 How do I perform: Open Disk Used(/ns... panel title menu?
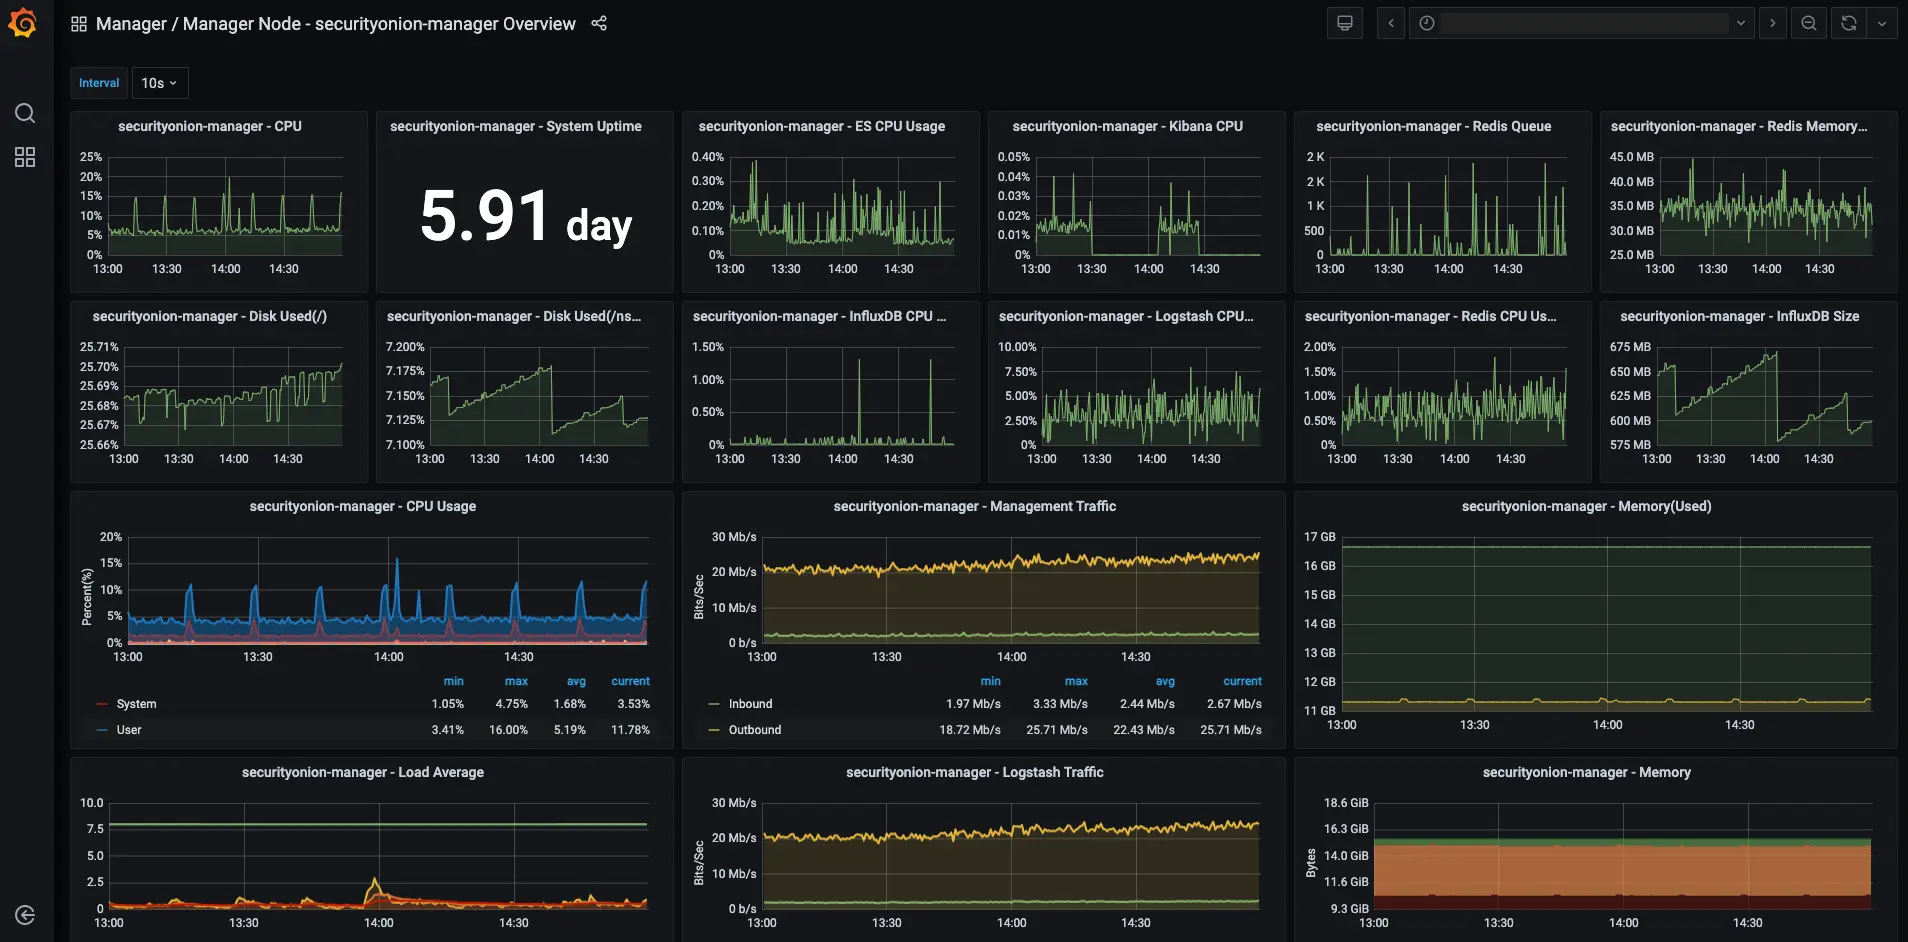(514, 316)
